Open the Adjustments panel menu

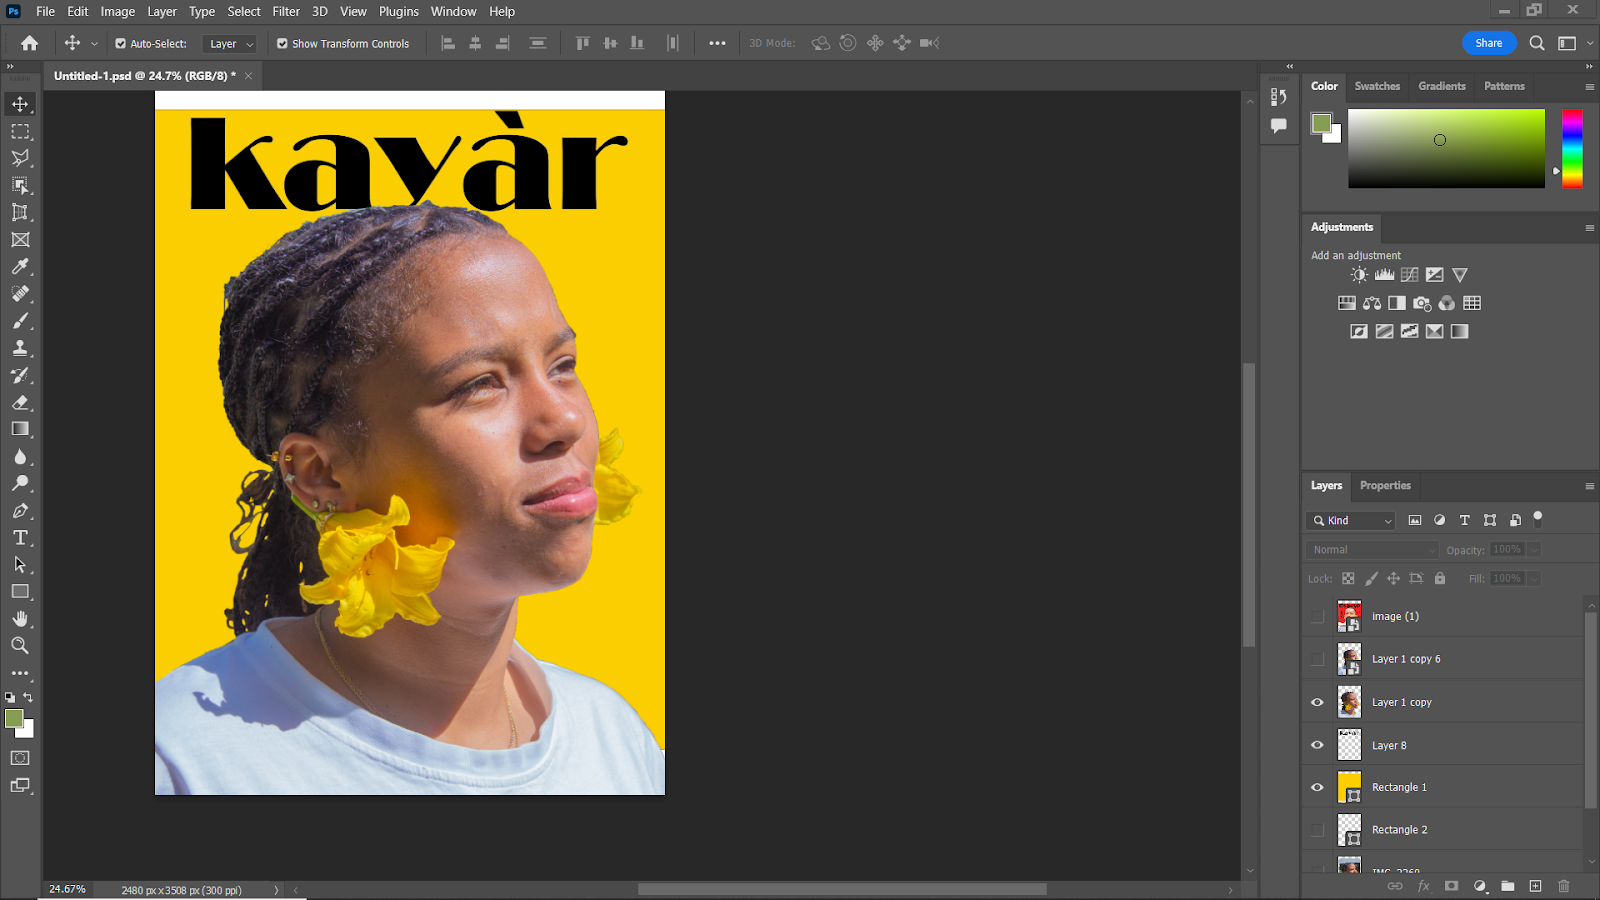coord(1589,228)
